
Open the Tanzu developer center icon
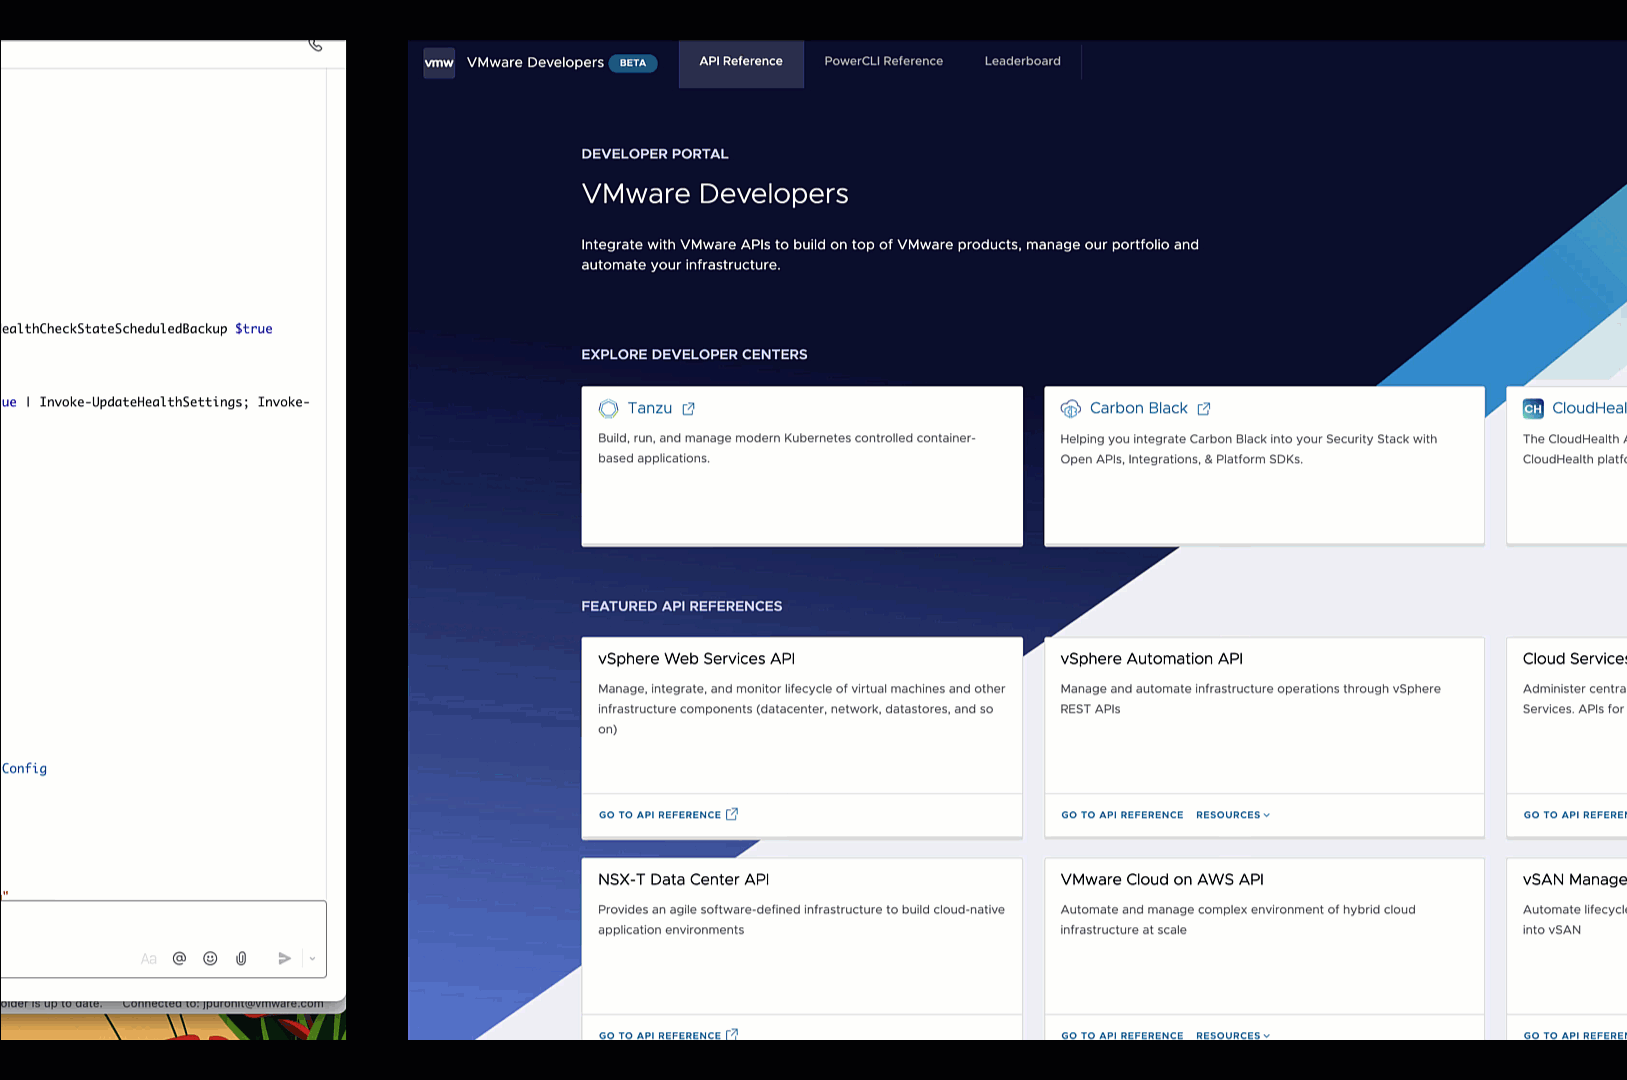tap(608, 408)
